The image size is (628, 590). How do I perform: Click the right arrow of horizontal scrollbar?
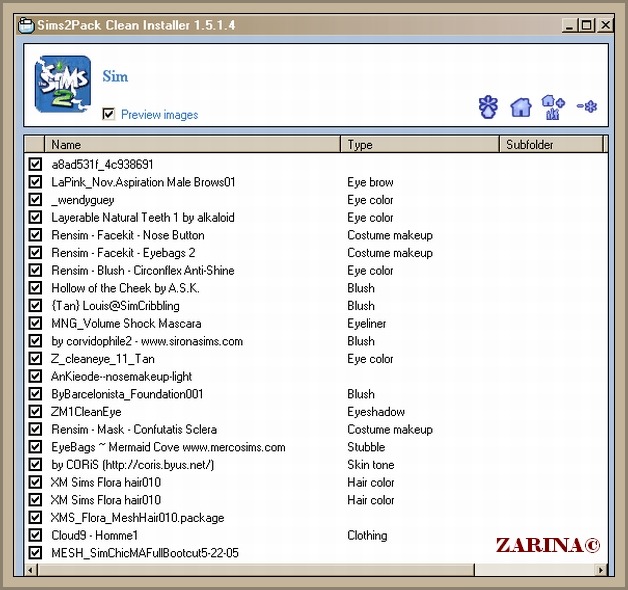600,569
